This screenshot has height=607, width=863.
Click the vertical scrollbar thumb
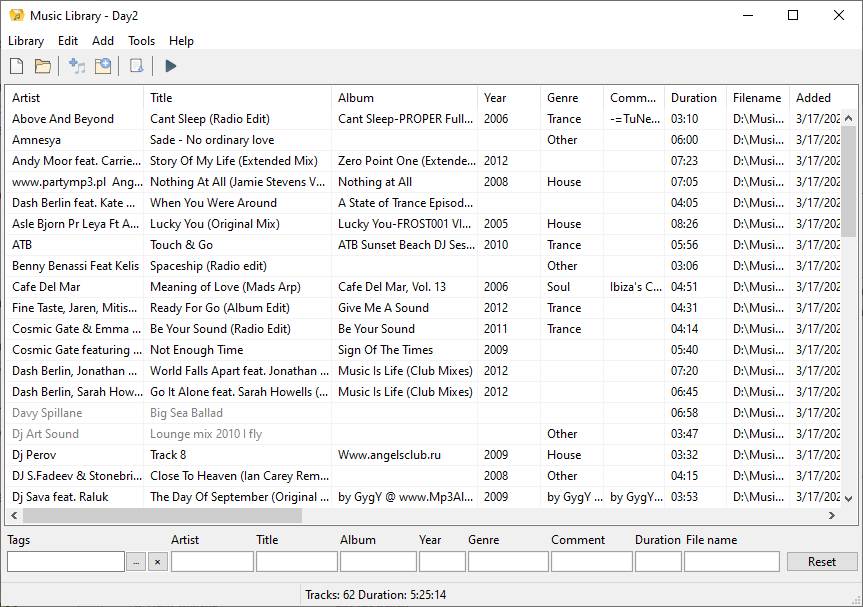(848, 181)
